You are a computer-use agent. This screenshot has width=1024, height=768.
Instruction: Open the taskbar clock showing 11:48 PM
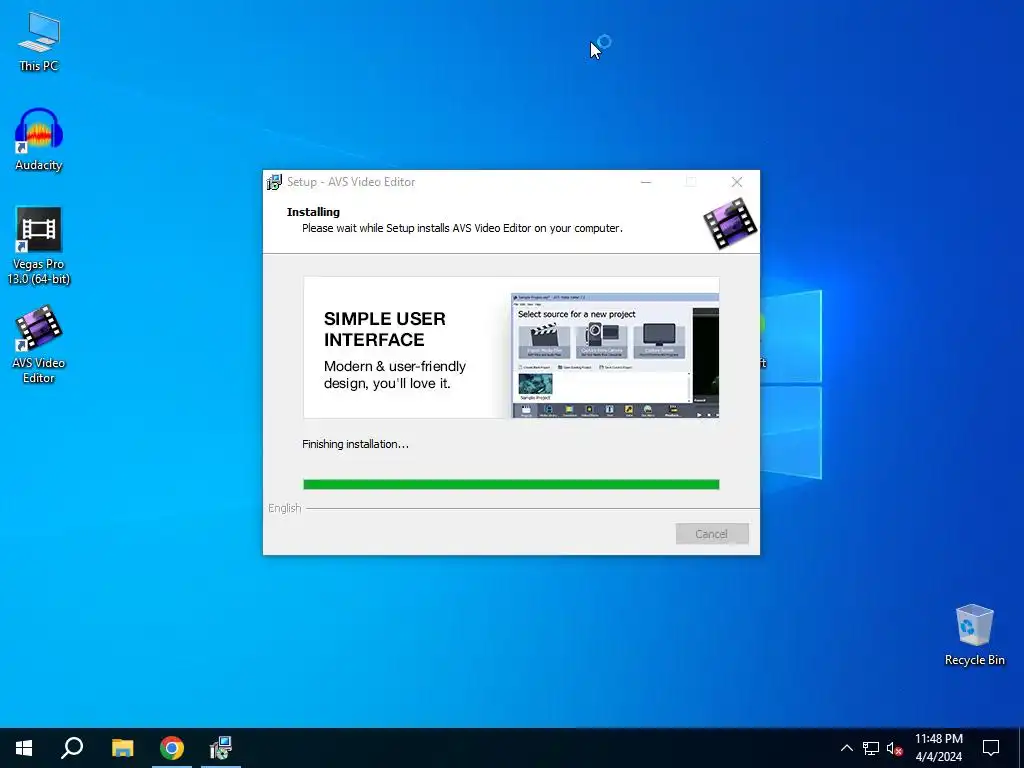(x=938, y=748)
